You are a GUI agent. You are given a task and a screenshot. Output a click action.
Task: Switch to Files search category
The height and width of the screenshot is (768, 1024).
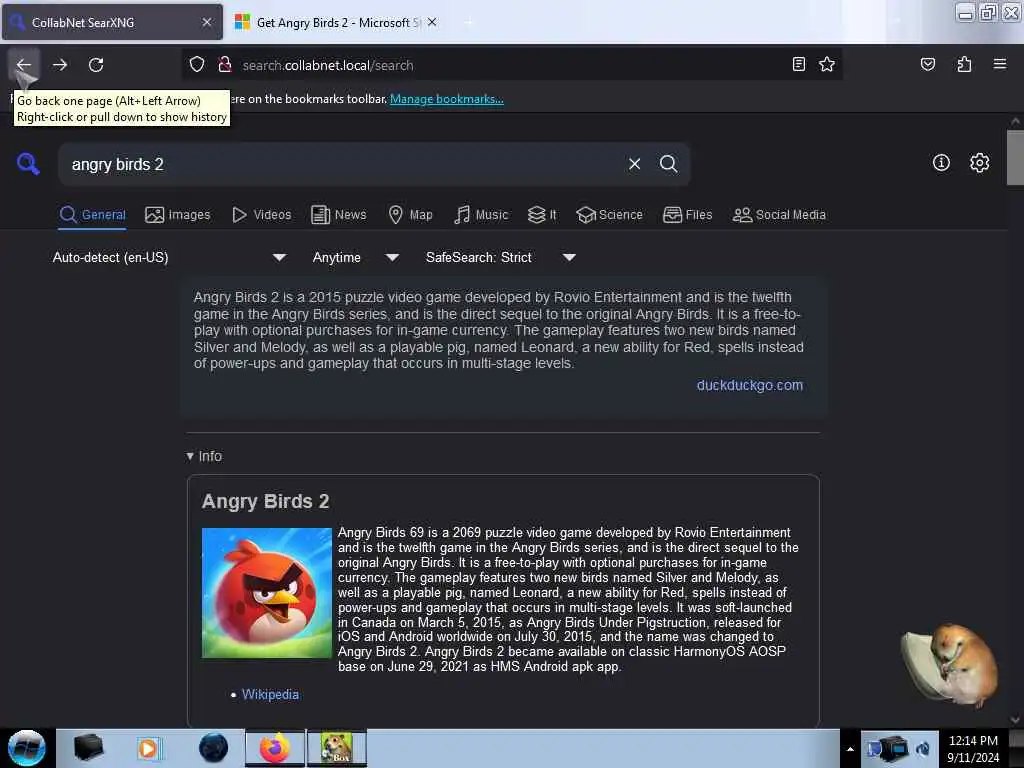click(x=687, y=214)
